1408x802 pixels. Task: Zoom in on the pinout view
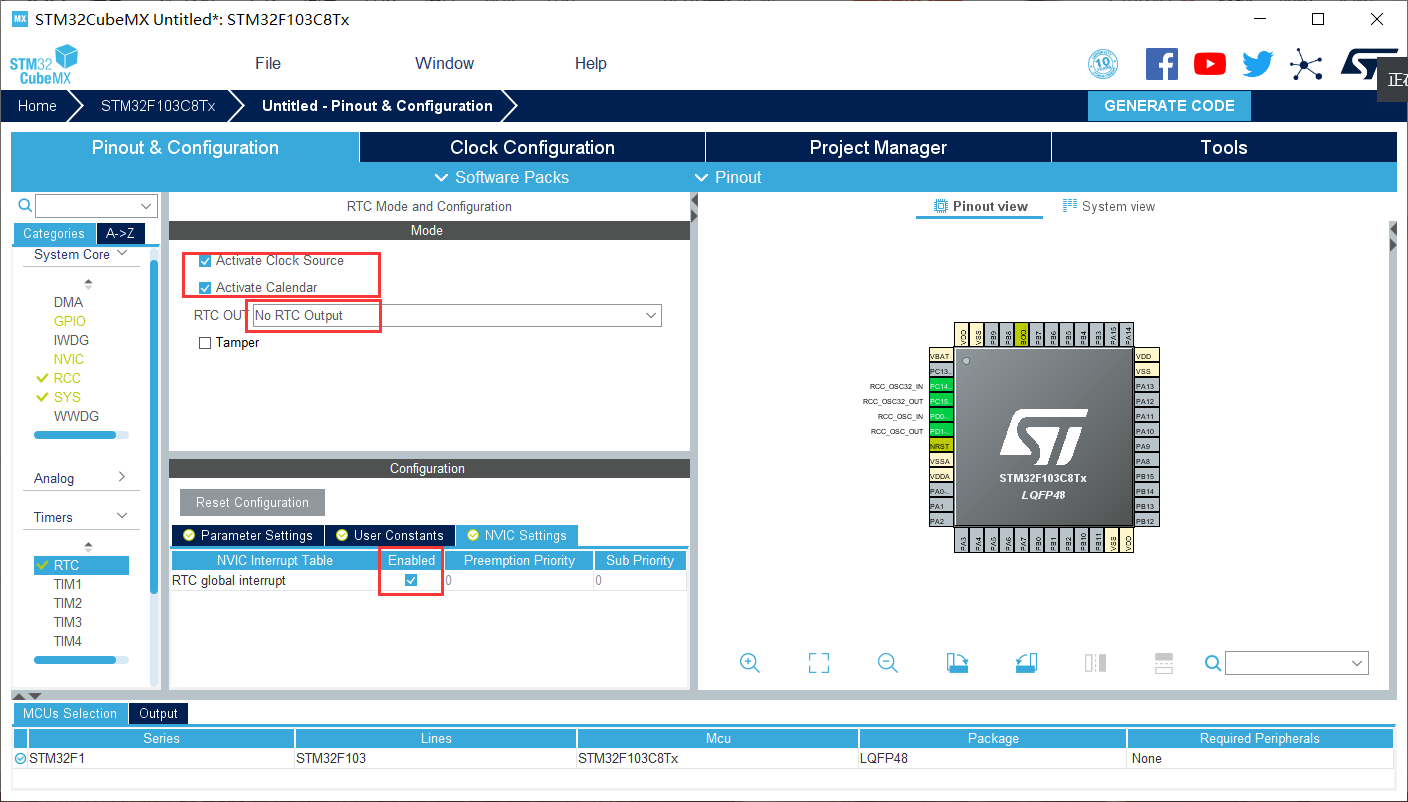(x=749, y=662)
